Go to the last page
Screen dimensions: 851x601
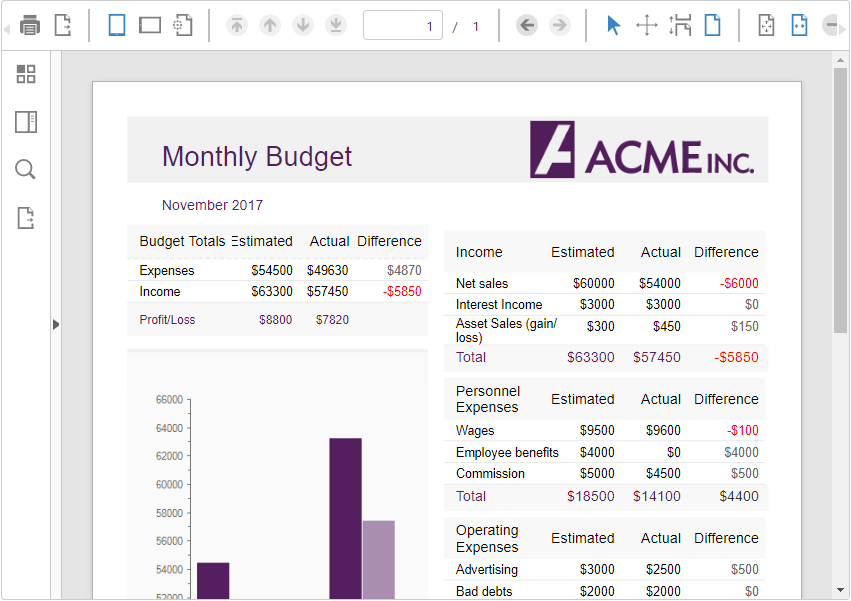pyautogui.click(x=336, y=26)
